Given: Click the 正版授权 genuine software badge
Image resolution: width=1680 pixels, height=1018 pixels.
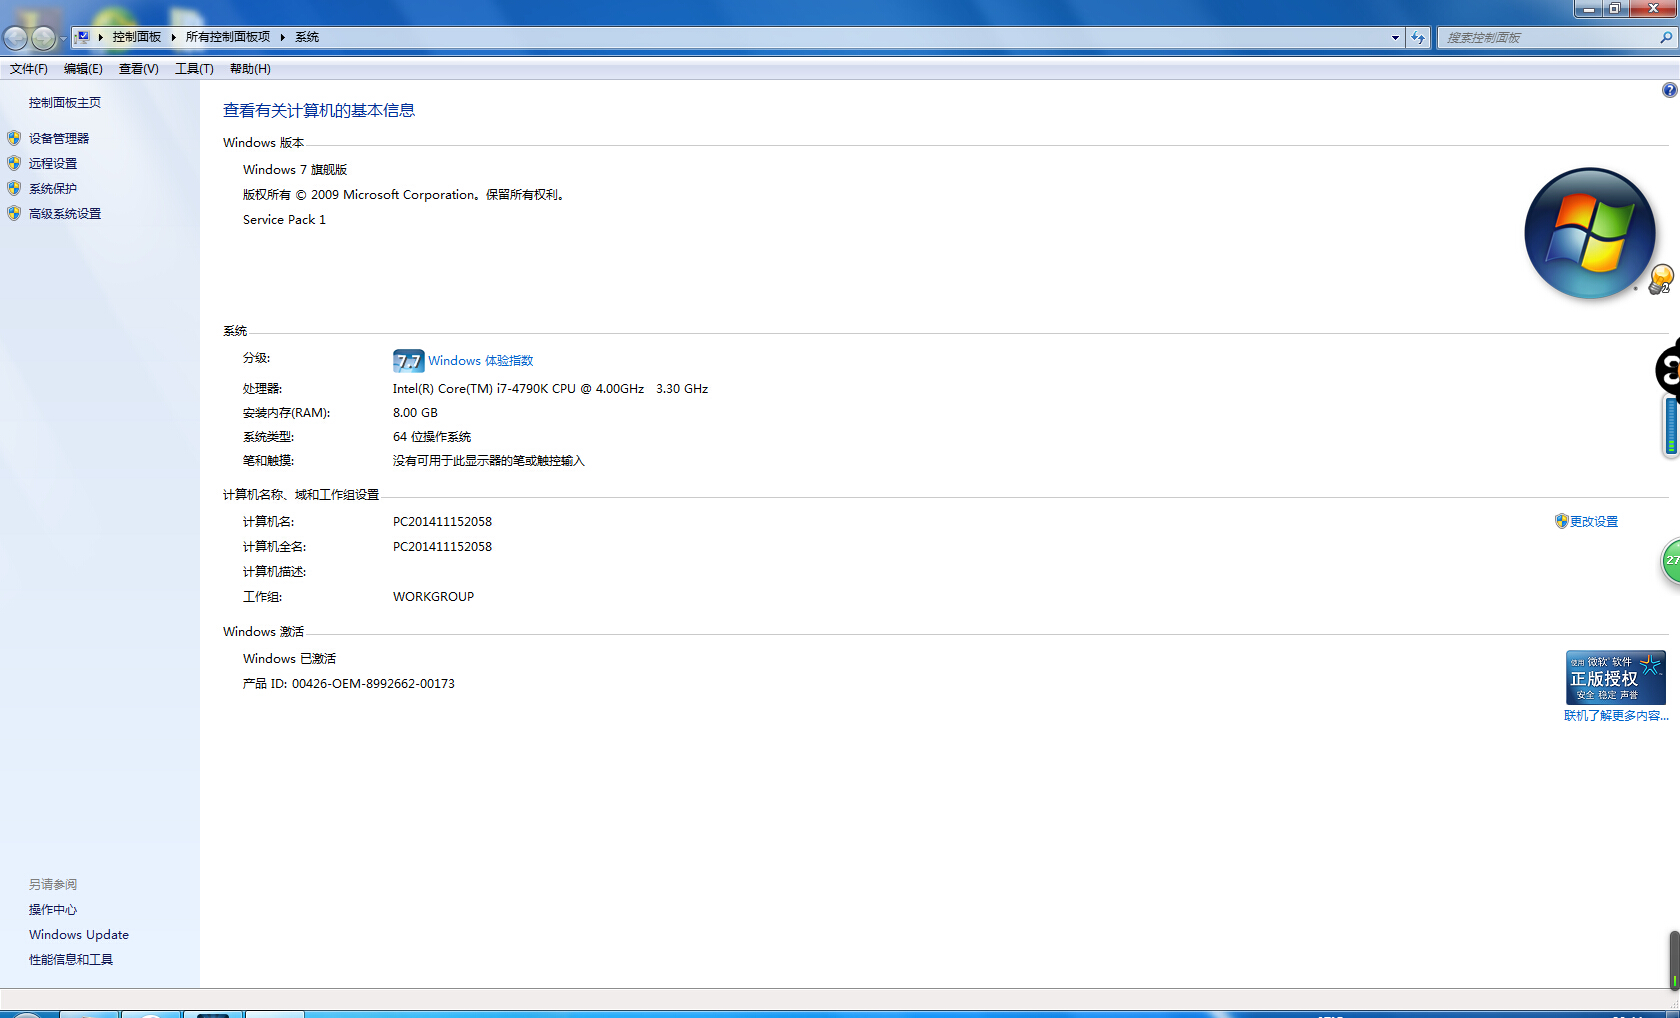Looking at the screenshot, I should [1615, 678].
